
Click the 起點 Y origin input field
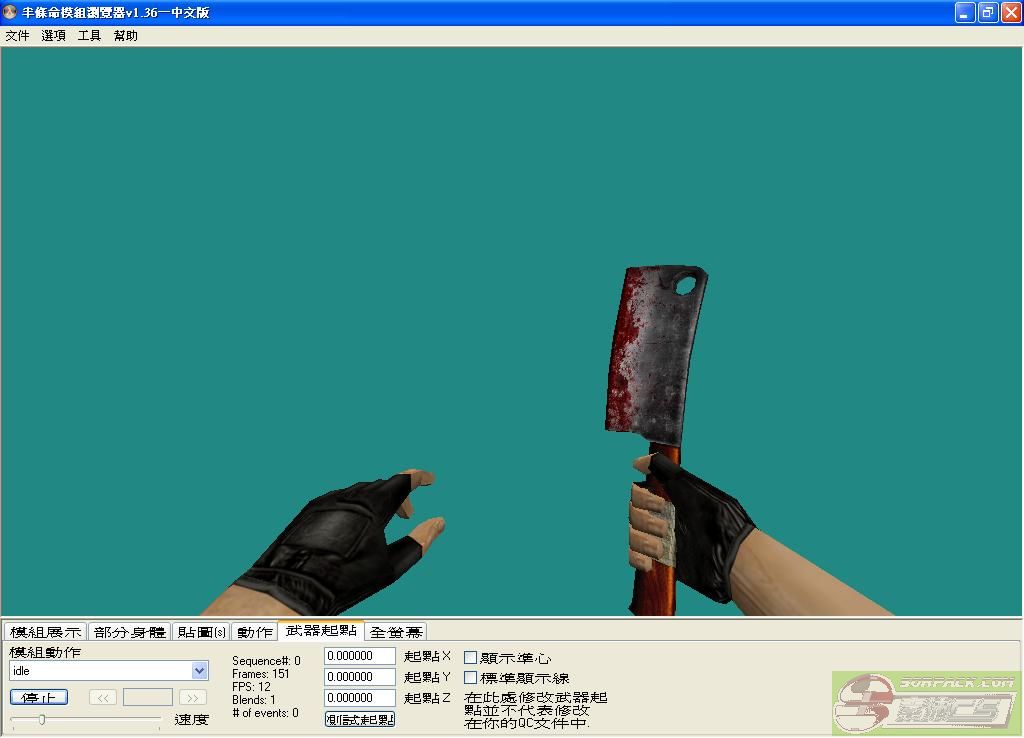(359, 677)
